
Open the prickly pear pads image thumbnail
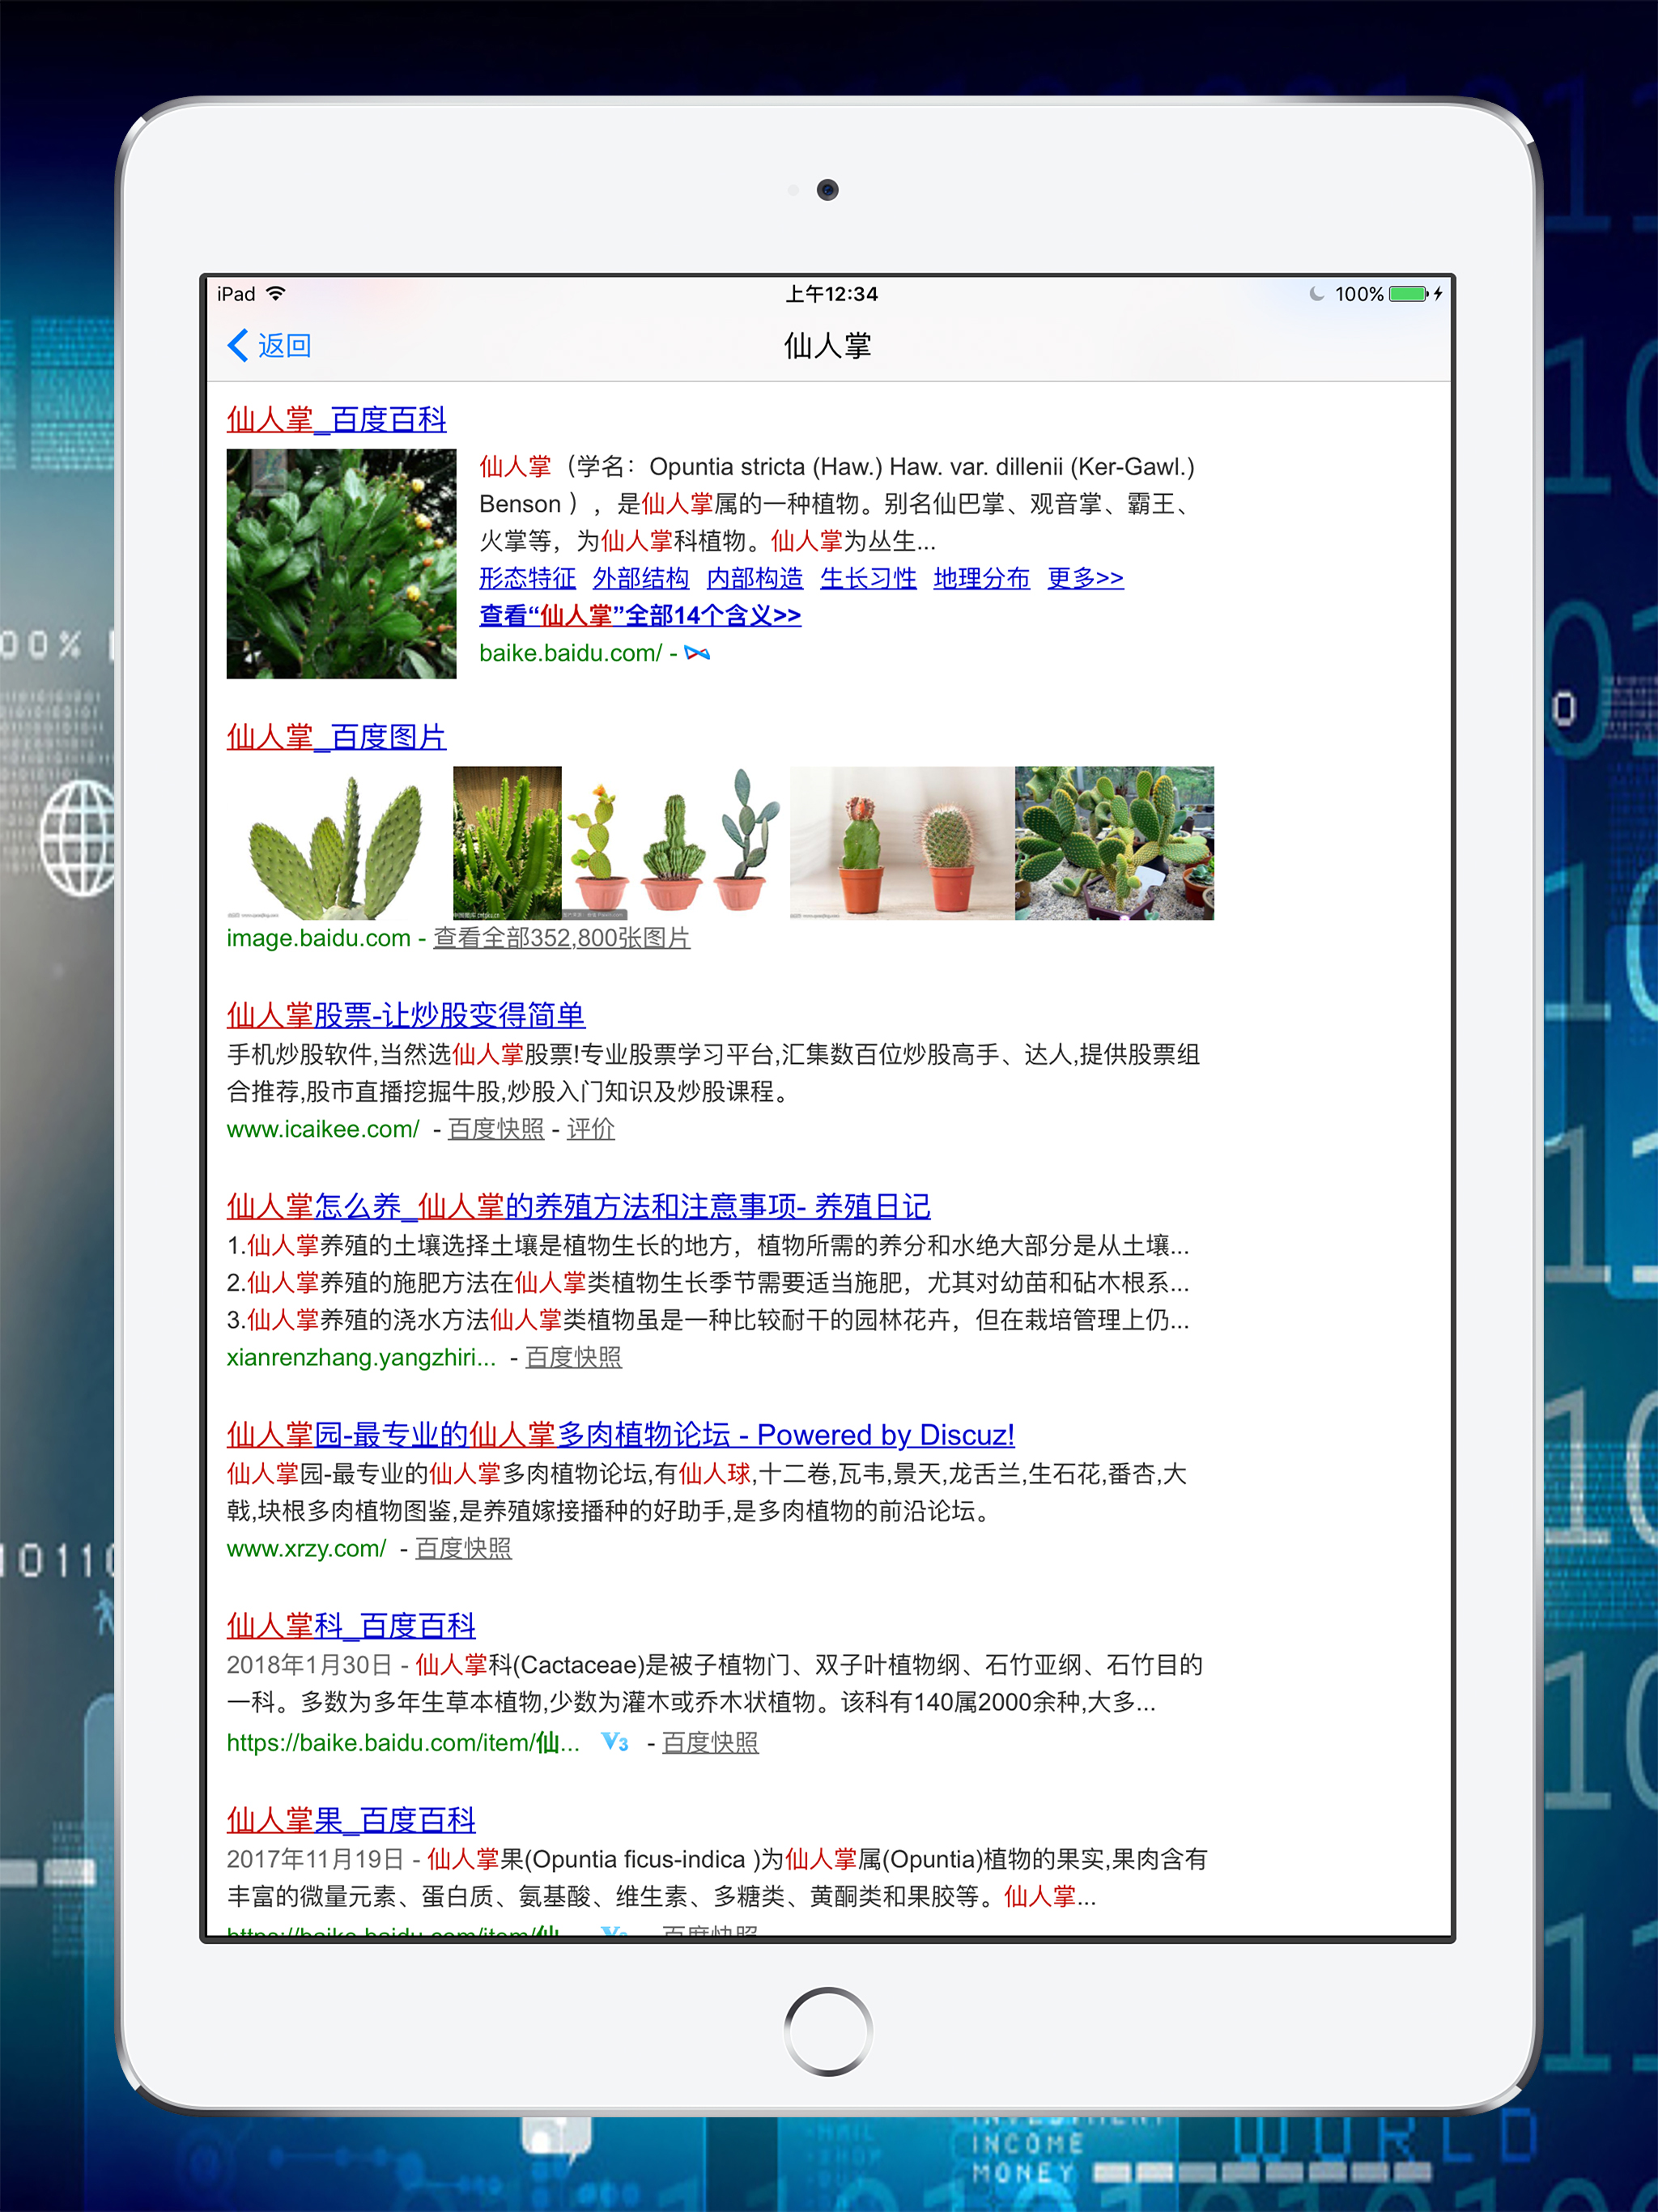click(338, 843)
